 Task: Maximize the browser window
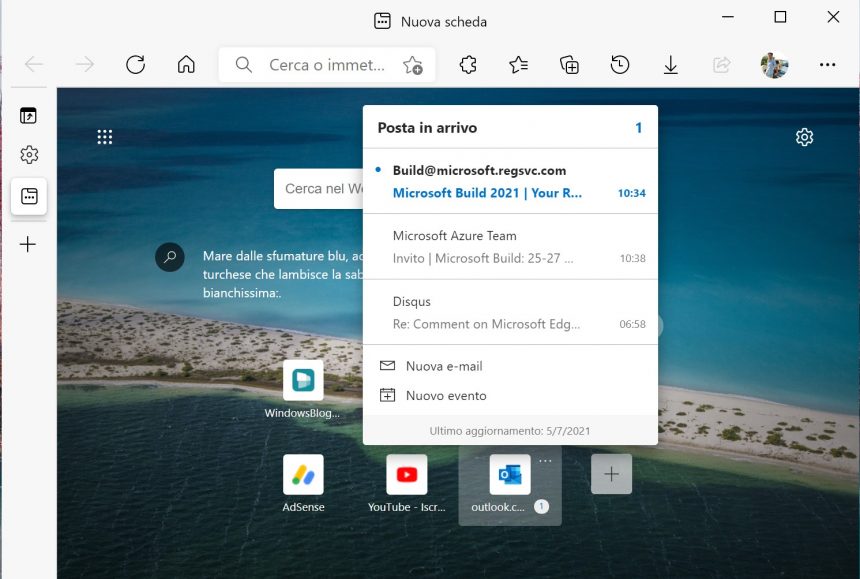[780, 17]
